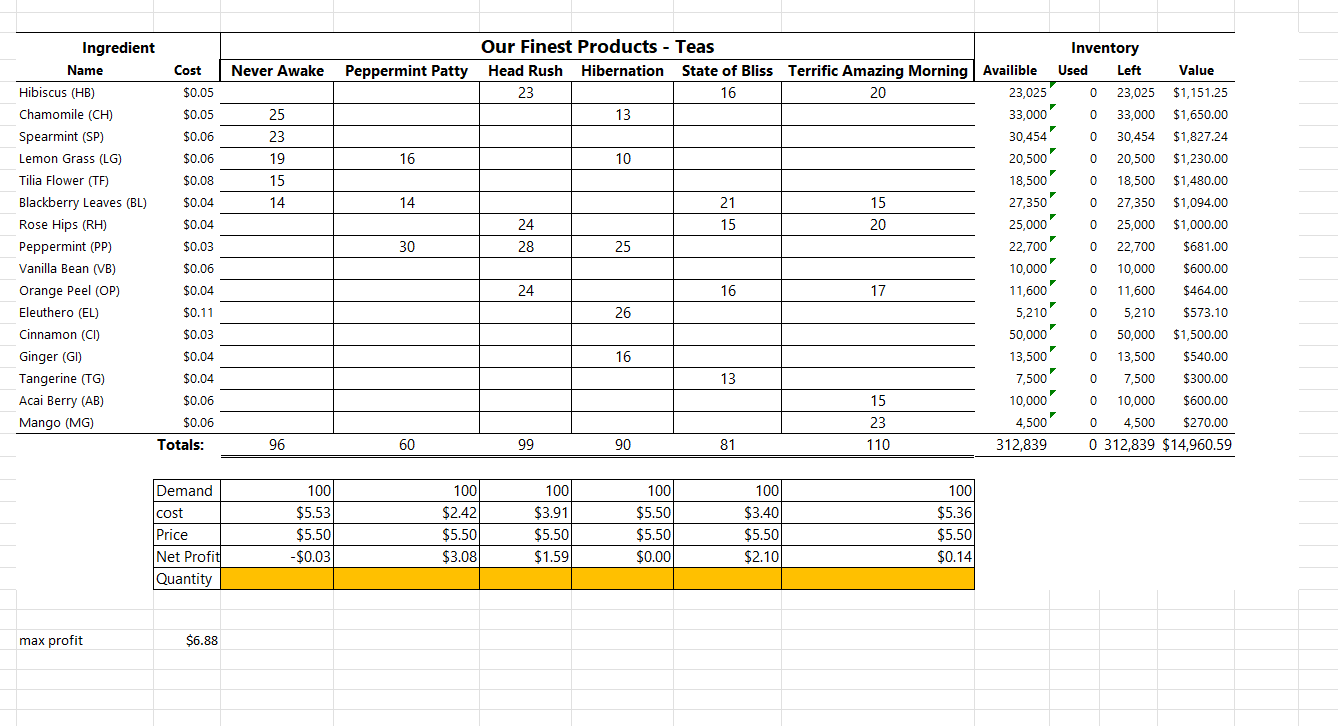Click the "Inventory" section header
Screen dimensions: 1338x726
[x=1104, y=48]
